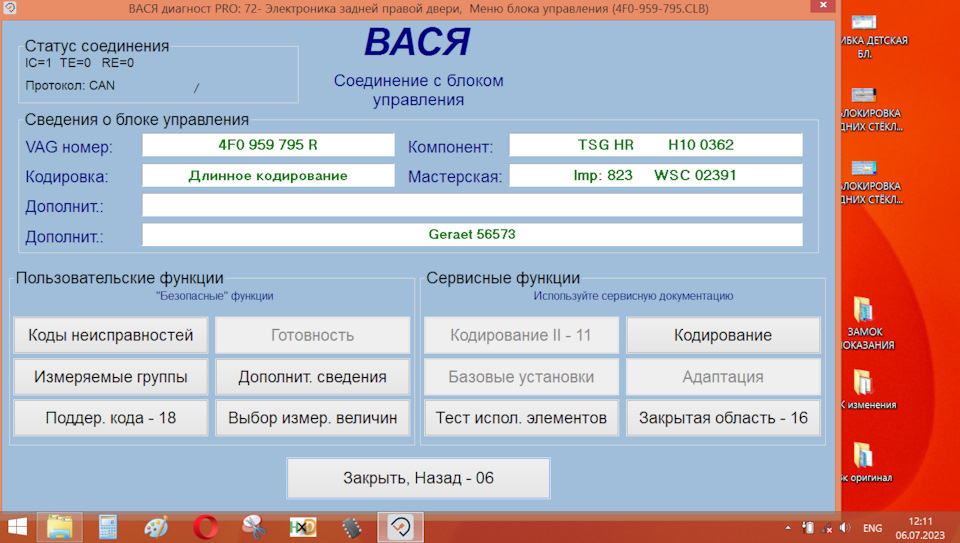This screenshot has width=960, height=543.
Task: Click Компонент field TSG HR H10 0362
Action: (656, 145)
